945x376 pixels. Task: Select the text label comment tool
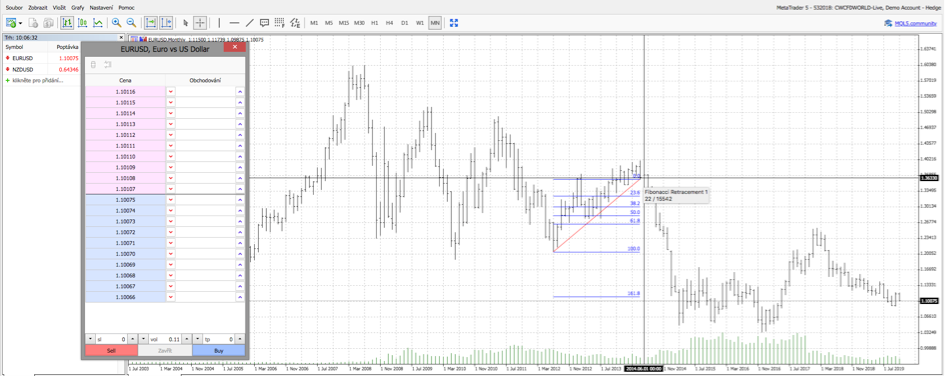tap(264, 23)
